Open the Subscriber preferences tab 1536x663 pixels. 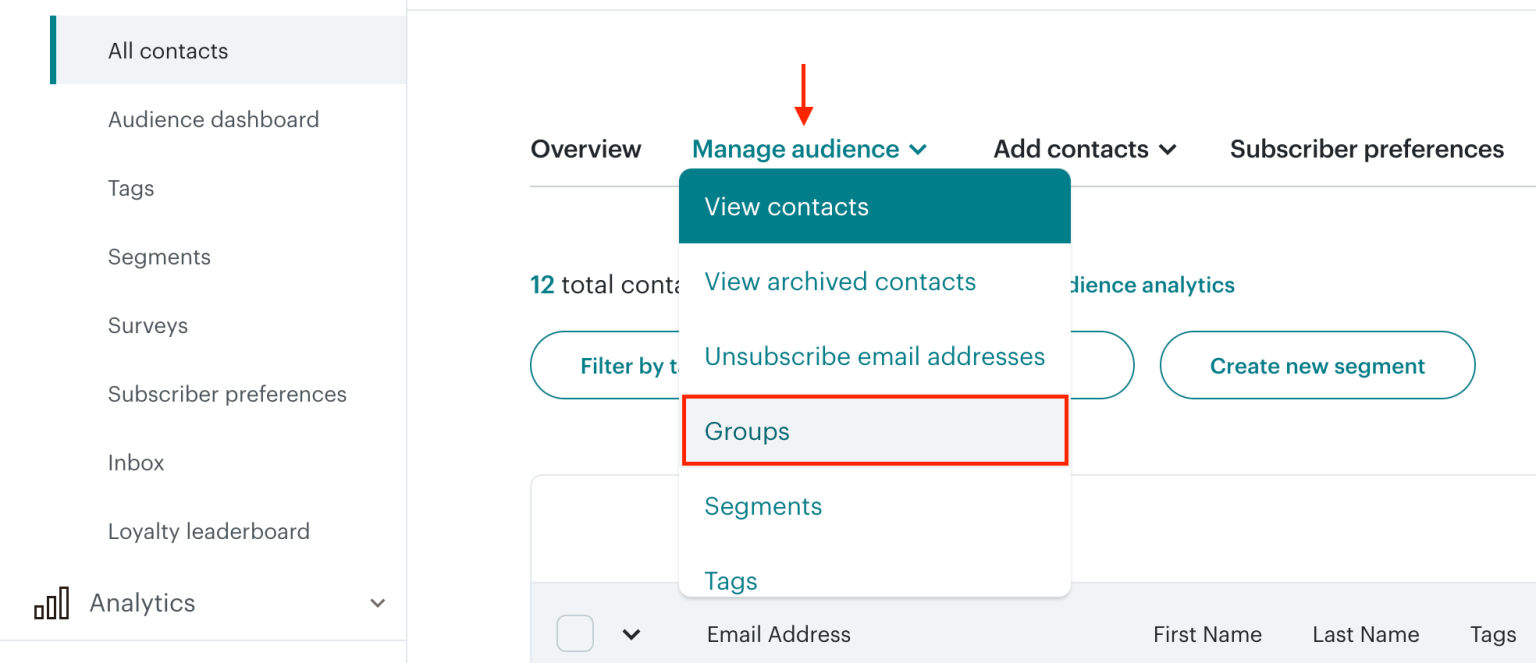1366,148
